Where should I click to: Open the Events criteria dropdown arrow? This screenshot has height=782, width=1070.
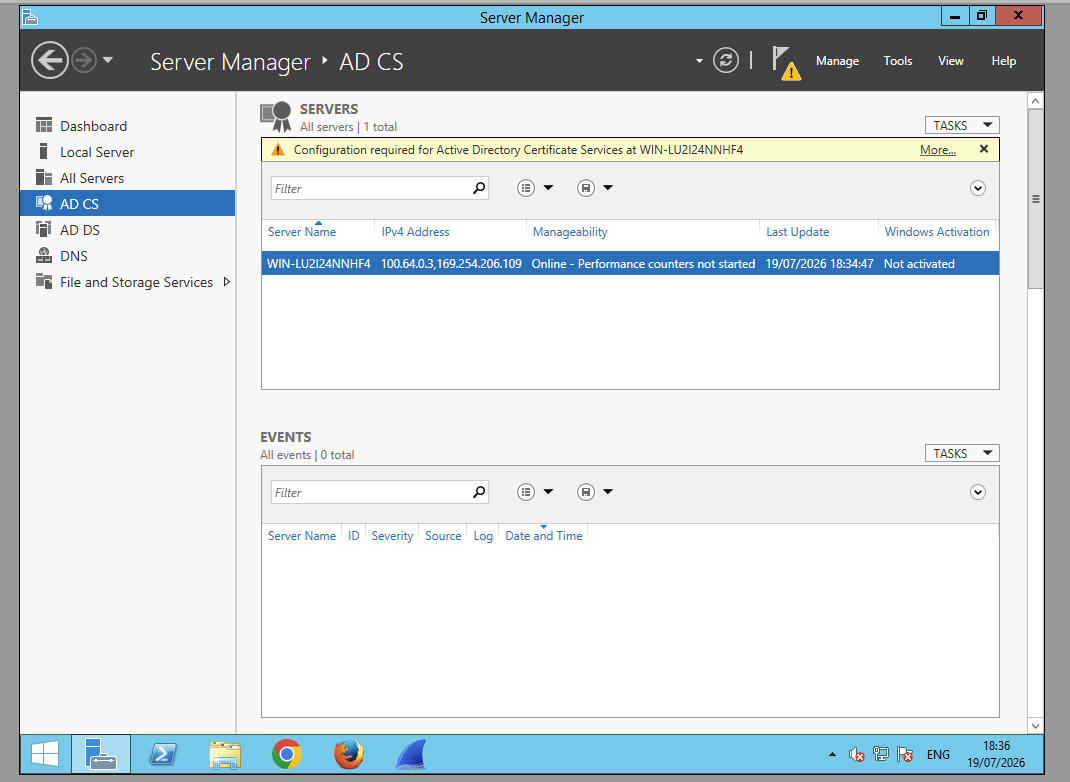coord(548,492)
